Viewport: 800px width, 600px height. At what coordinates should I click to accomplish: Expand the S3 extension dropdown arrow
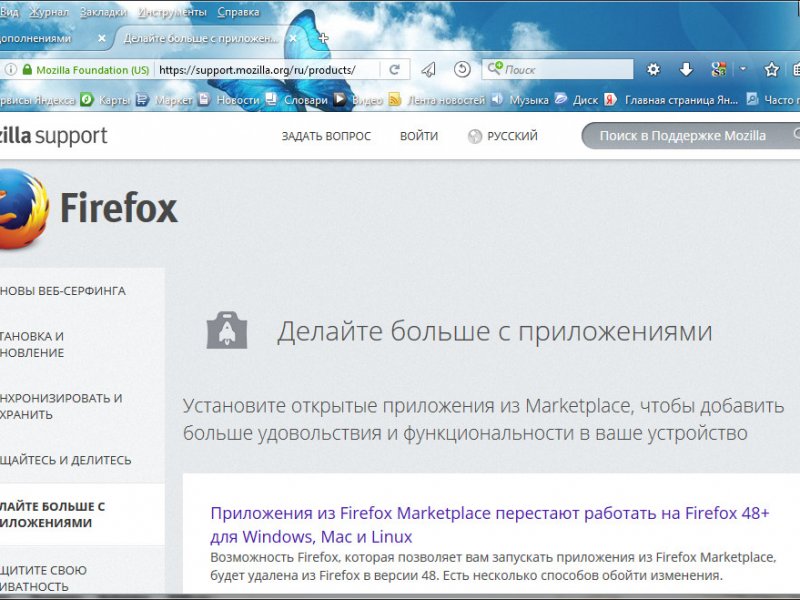point(743,68)
